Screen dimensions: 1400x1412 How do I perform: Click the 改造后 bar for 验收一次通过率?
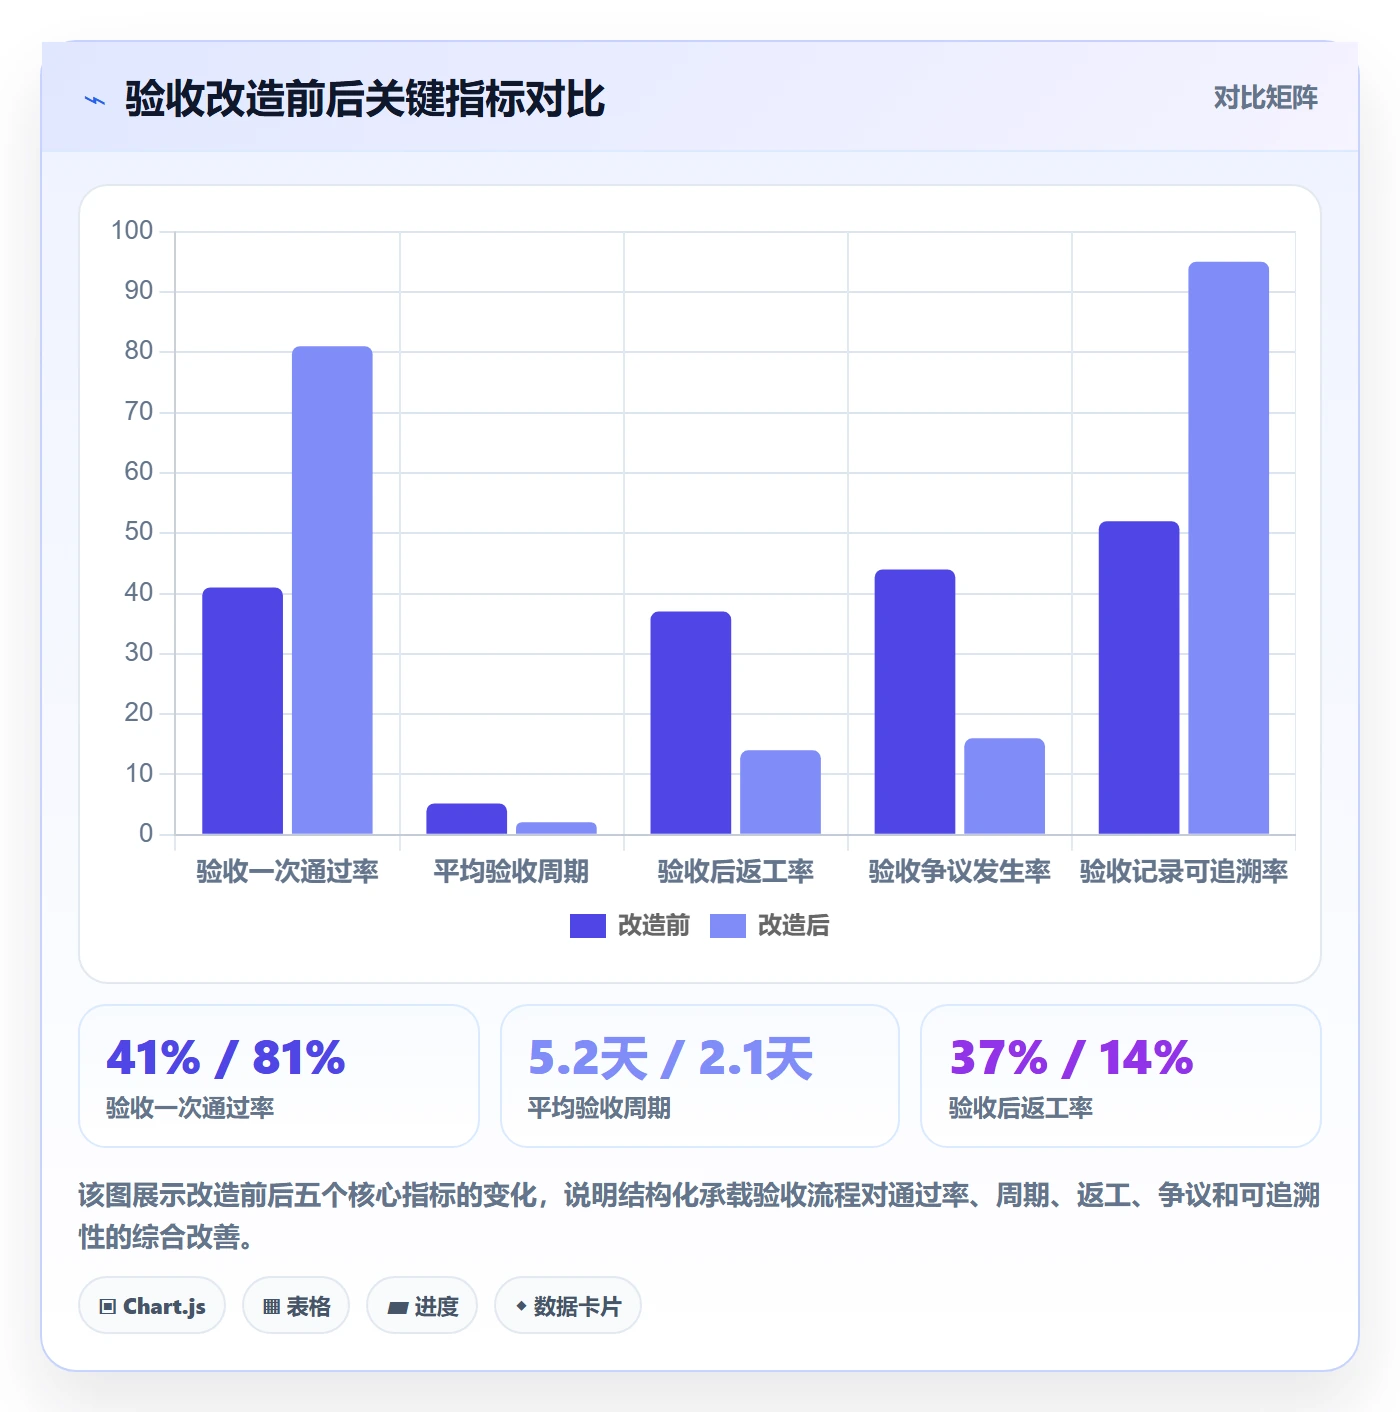(x=332, y=590)
